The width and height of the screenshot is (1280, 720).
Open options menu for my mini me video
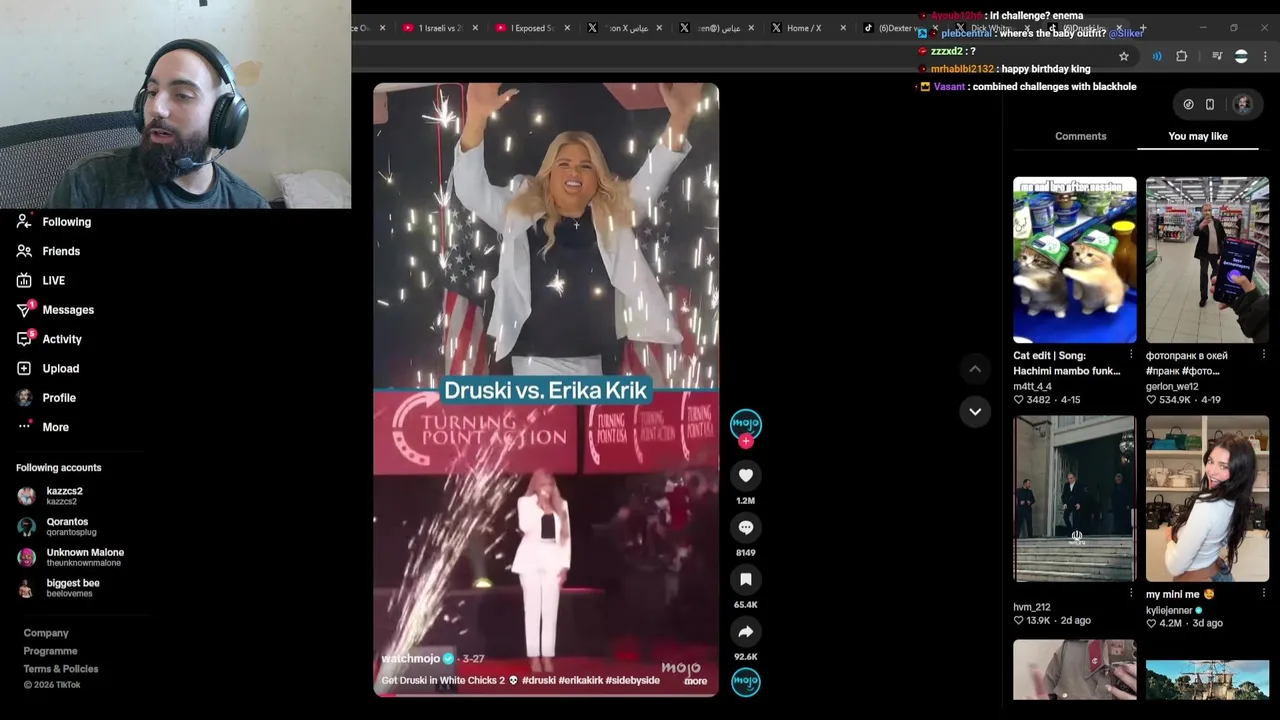point(1263,594)
